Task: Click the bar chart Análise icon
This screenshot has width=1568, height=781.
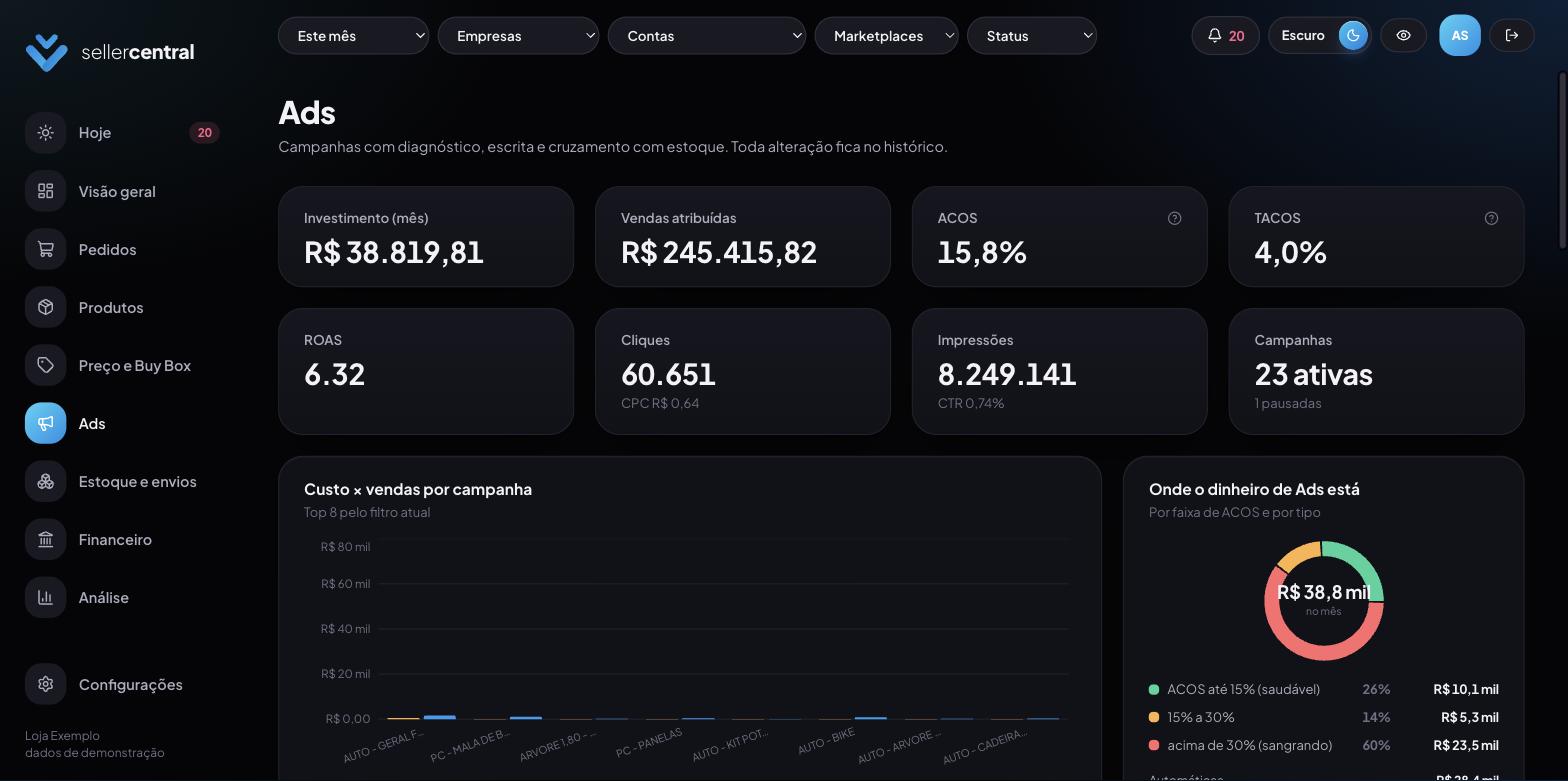Action: [x=45, y=597]
